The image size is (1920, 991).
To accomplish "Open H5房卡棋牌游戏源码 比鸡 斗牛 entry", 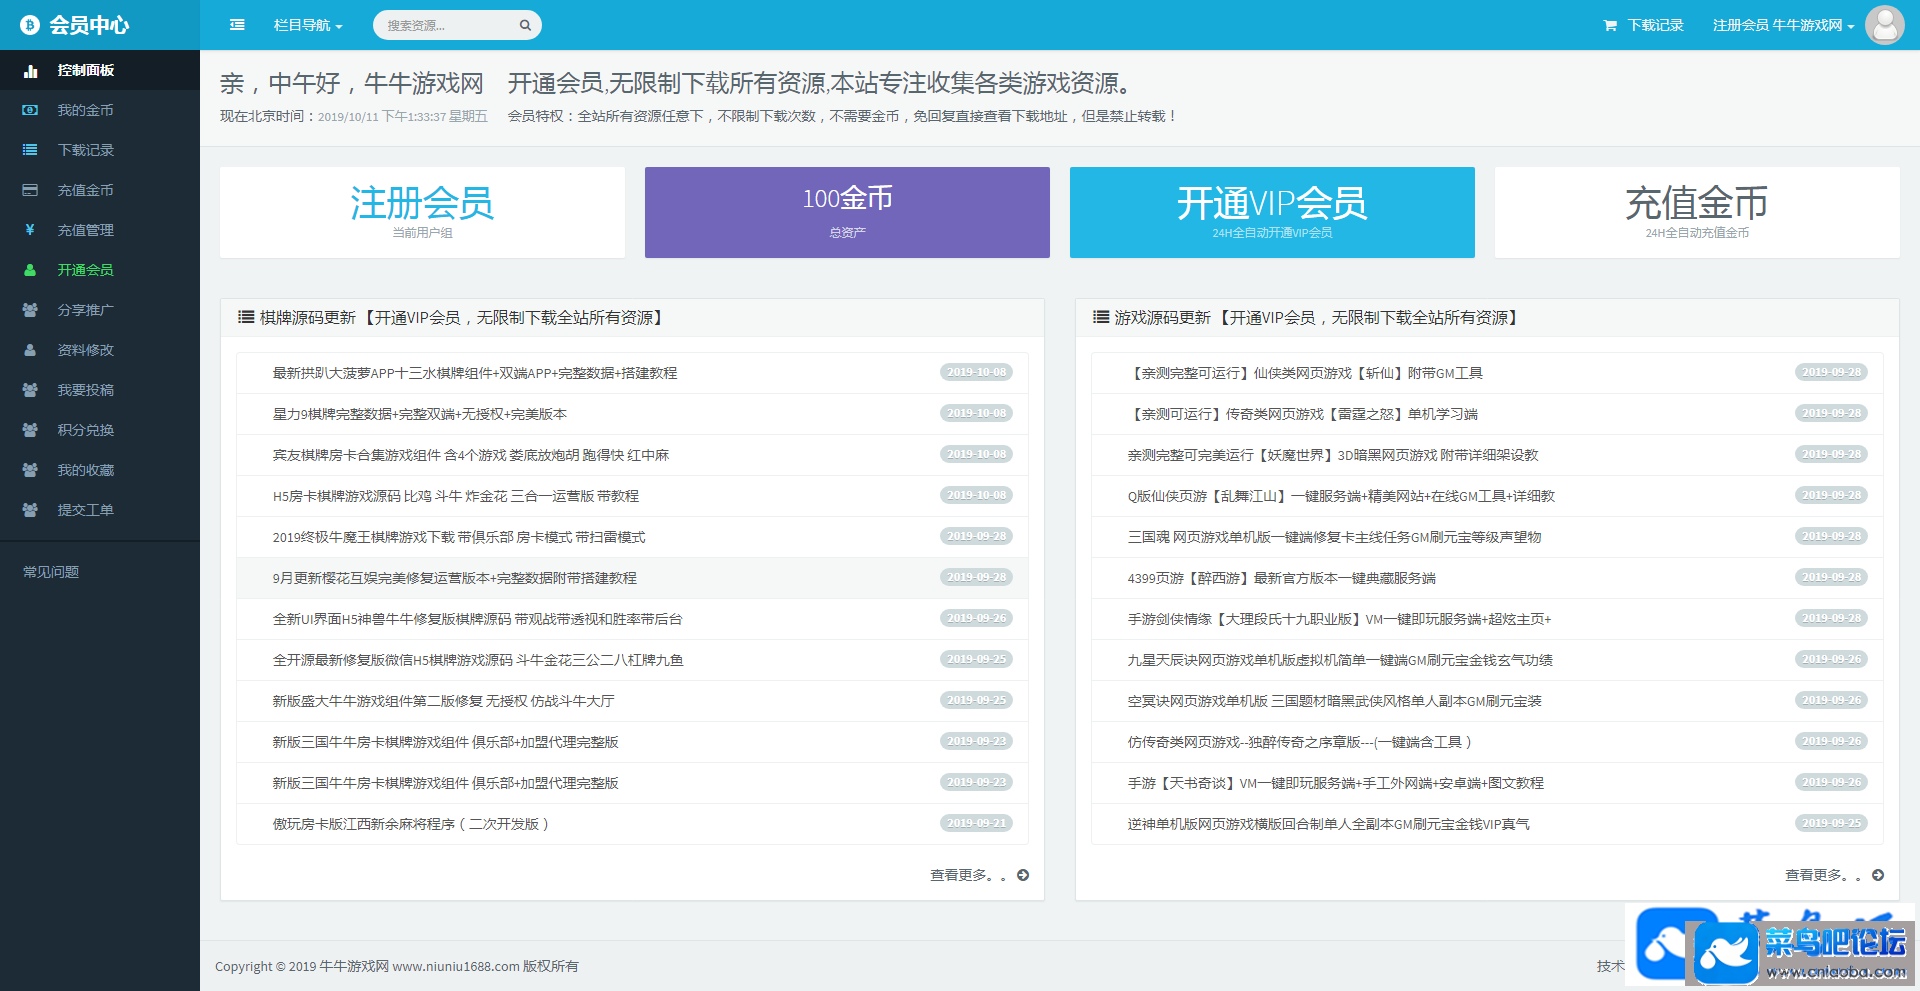I will pos(632,496).
